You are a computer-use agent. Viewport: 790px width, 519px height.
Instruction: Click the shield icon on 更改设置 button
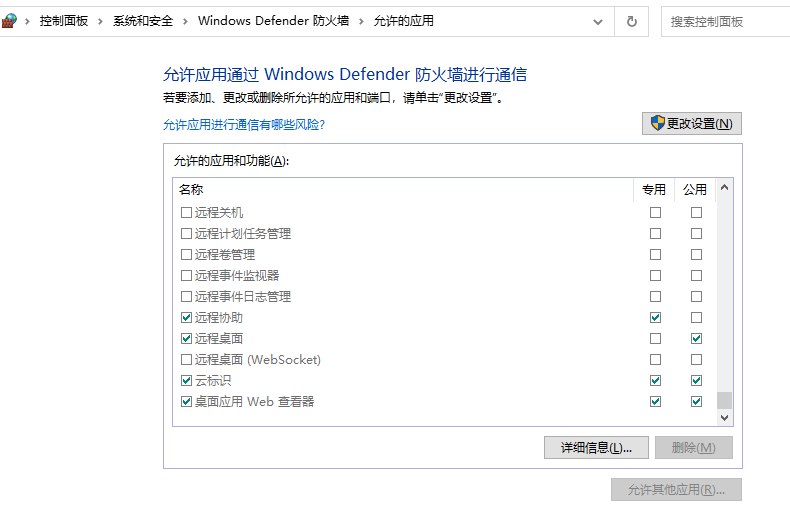(657, 123)
